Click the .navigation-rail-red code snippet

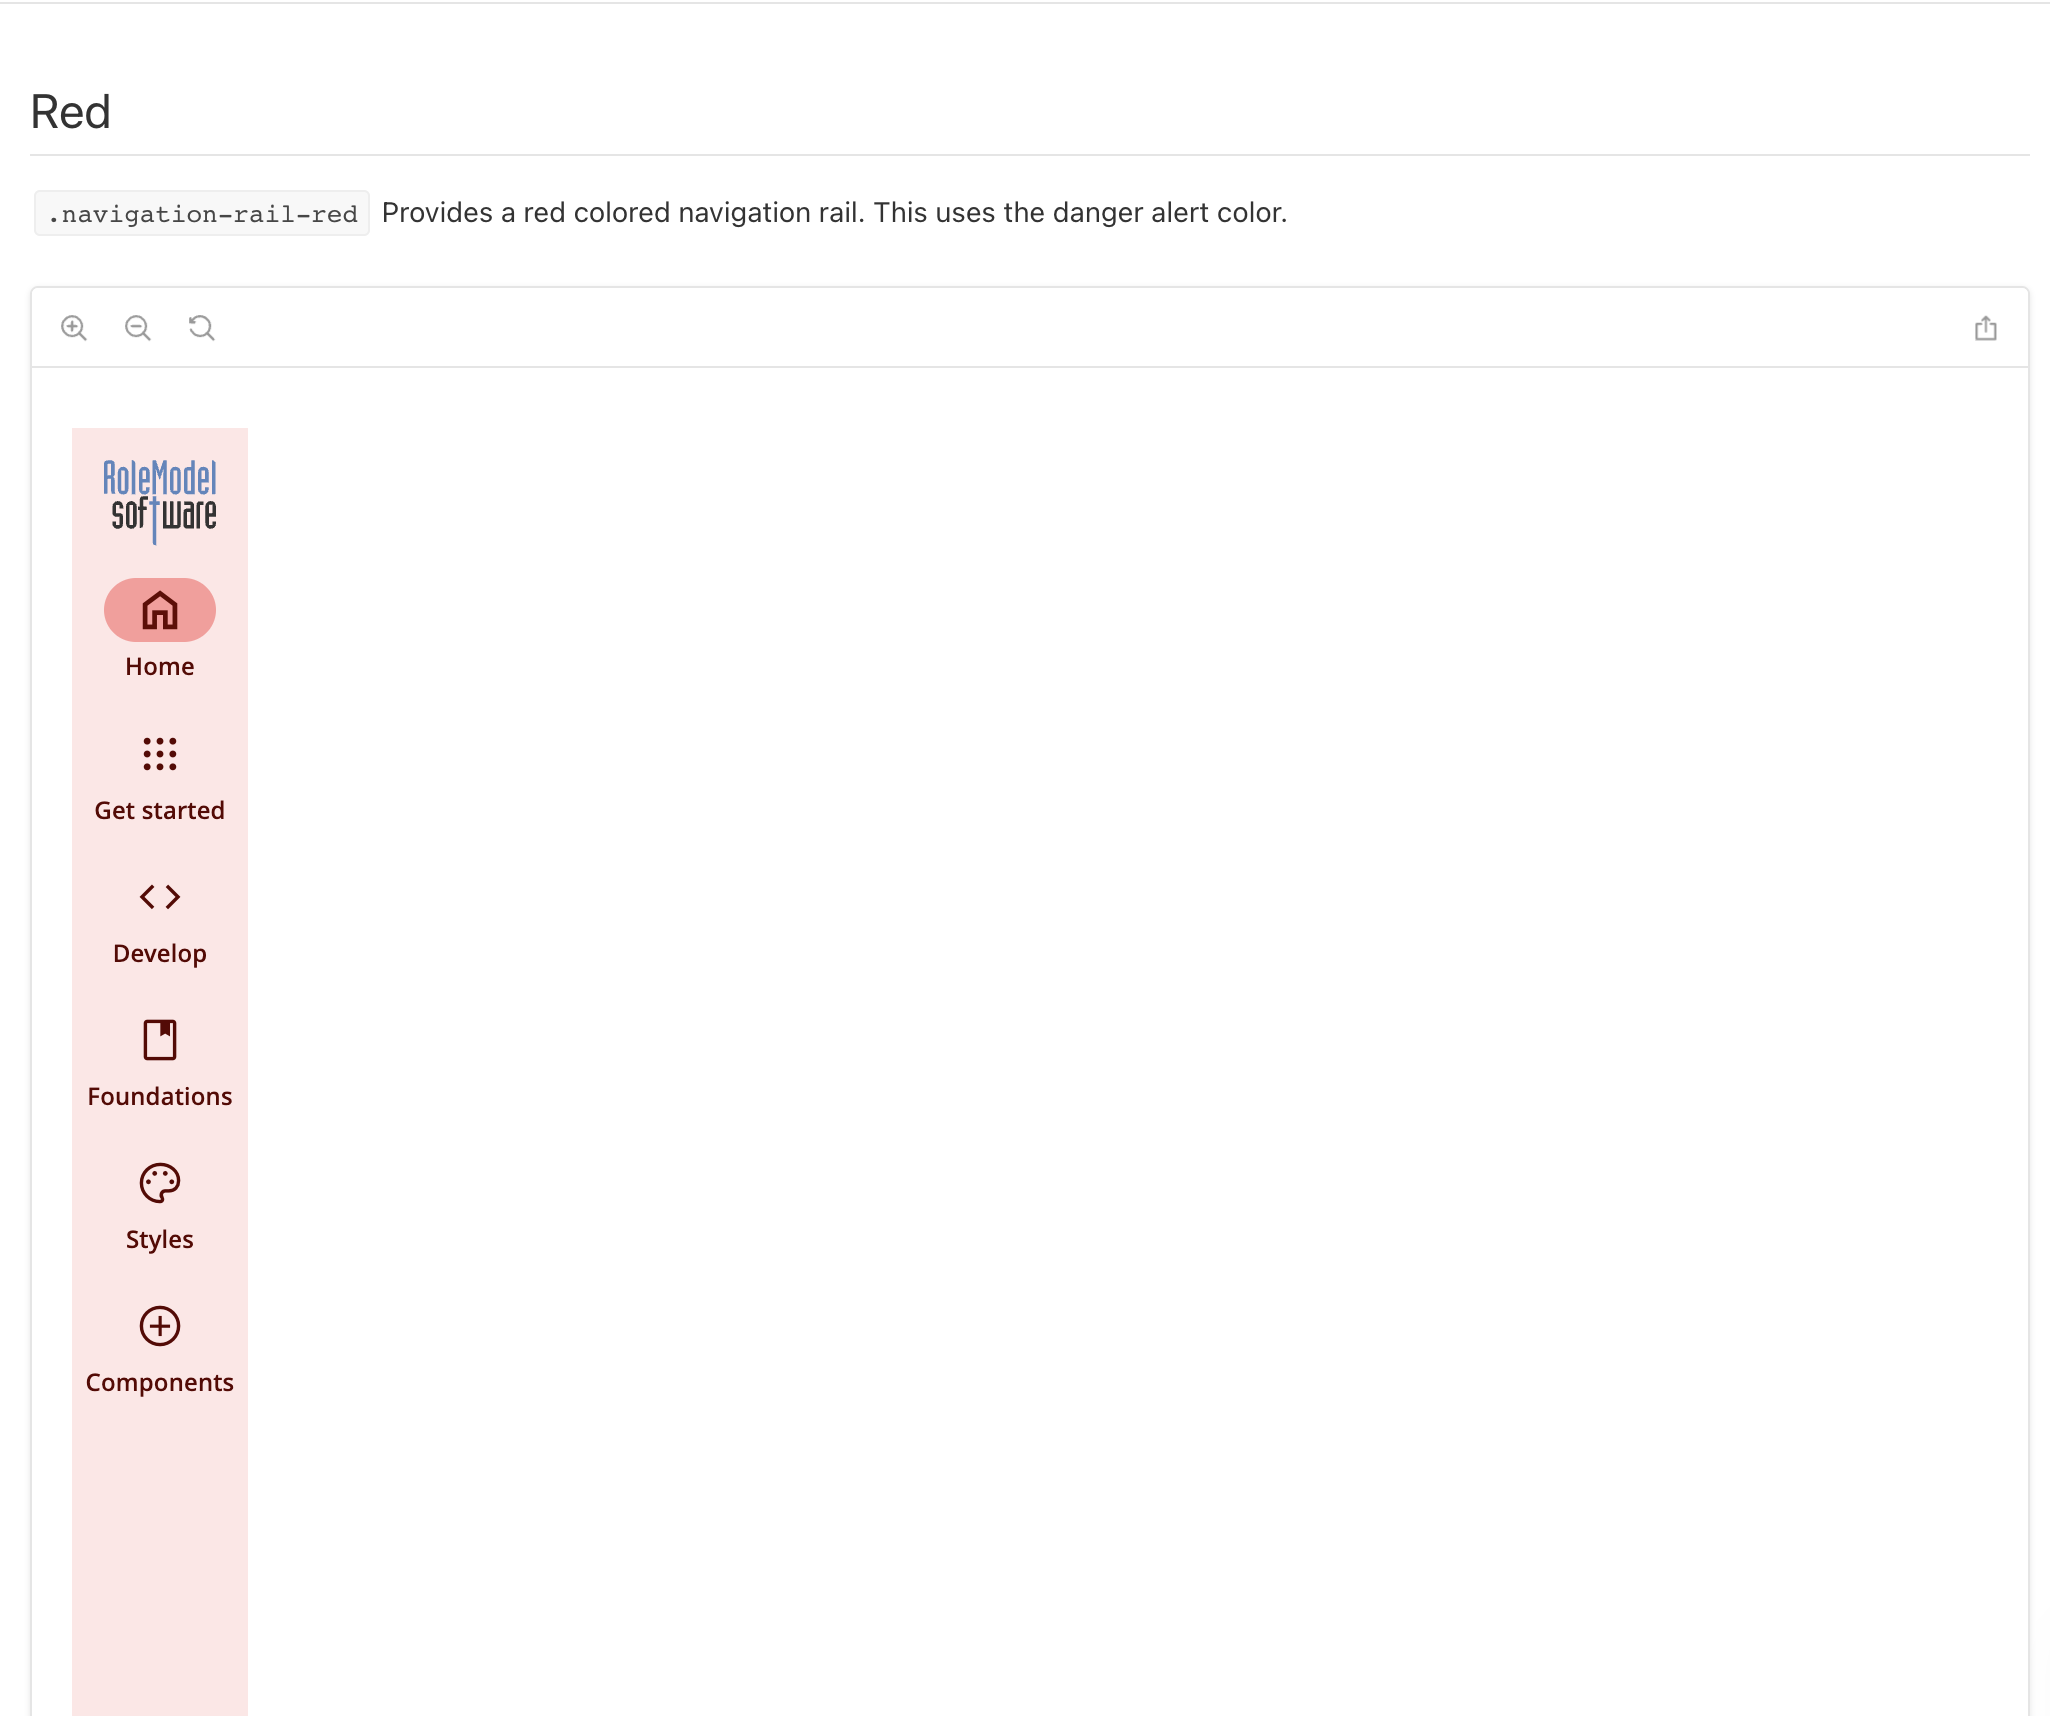[202, 214]
